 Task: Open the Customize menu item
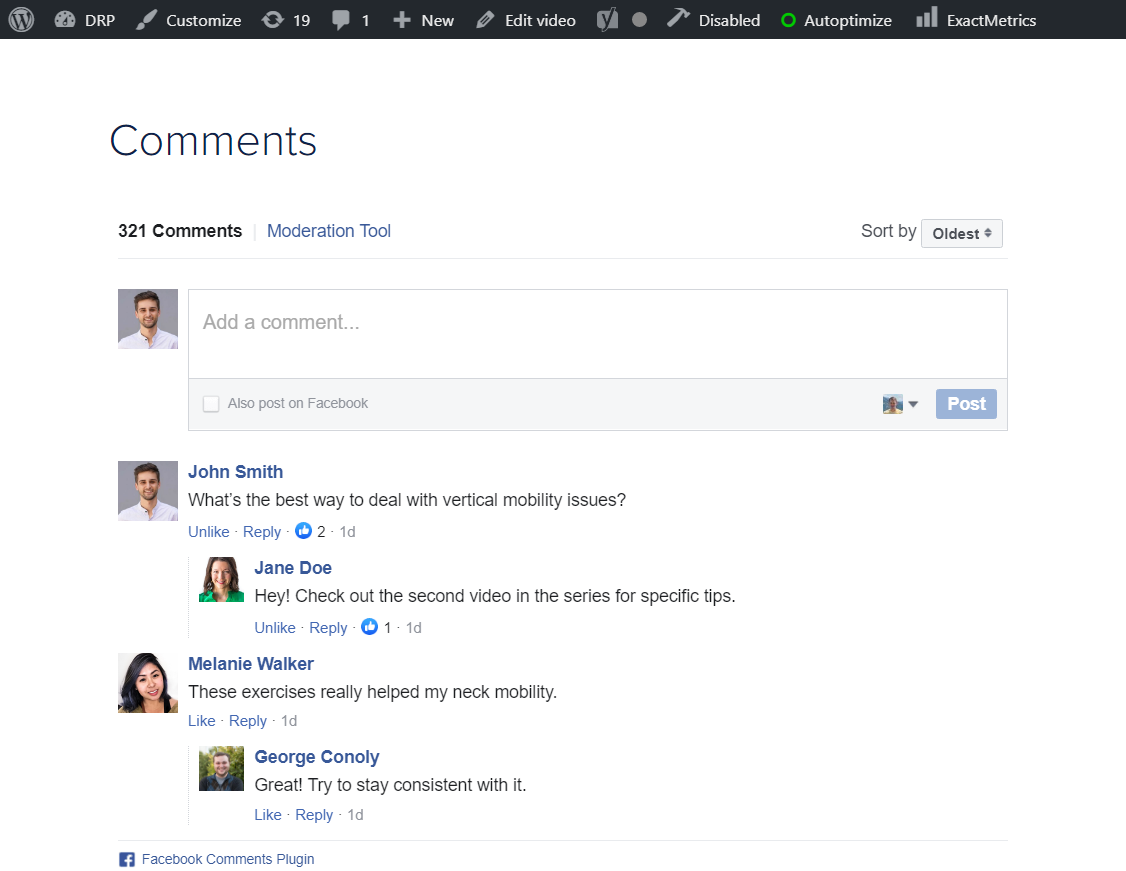tap(203, 20)
